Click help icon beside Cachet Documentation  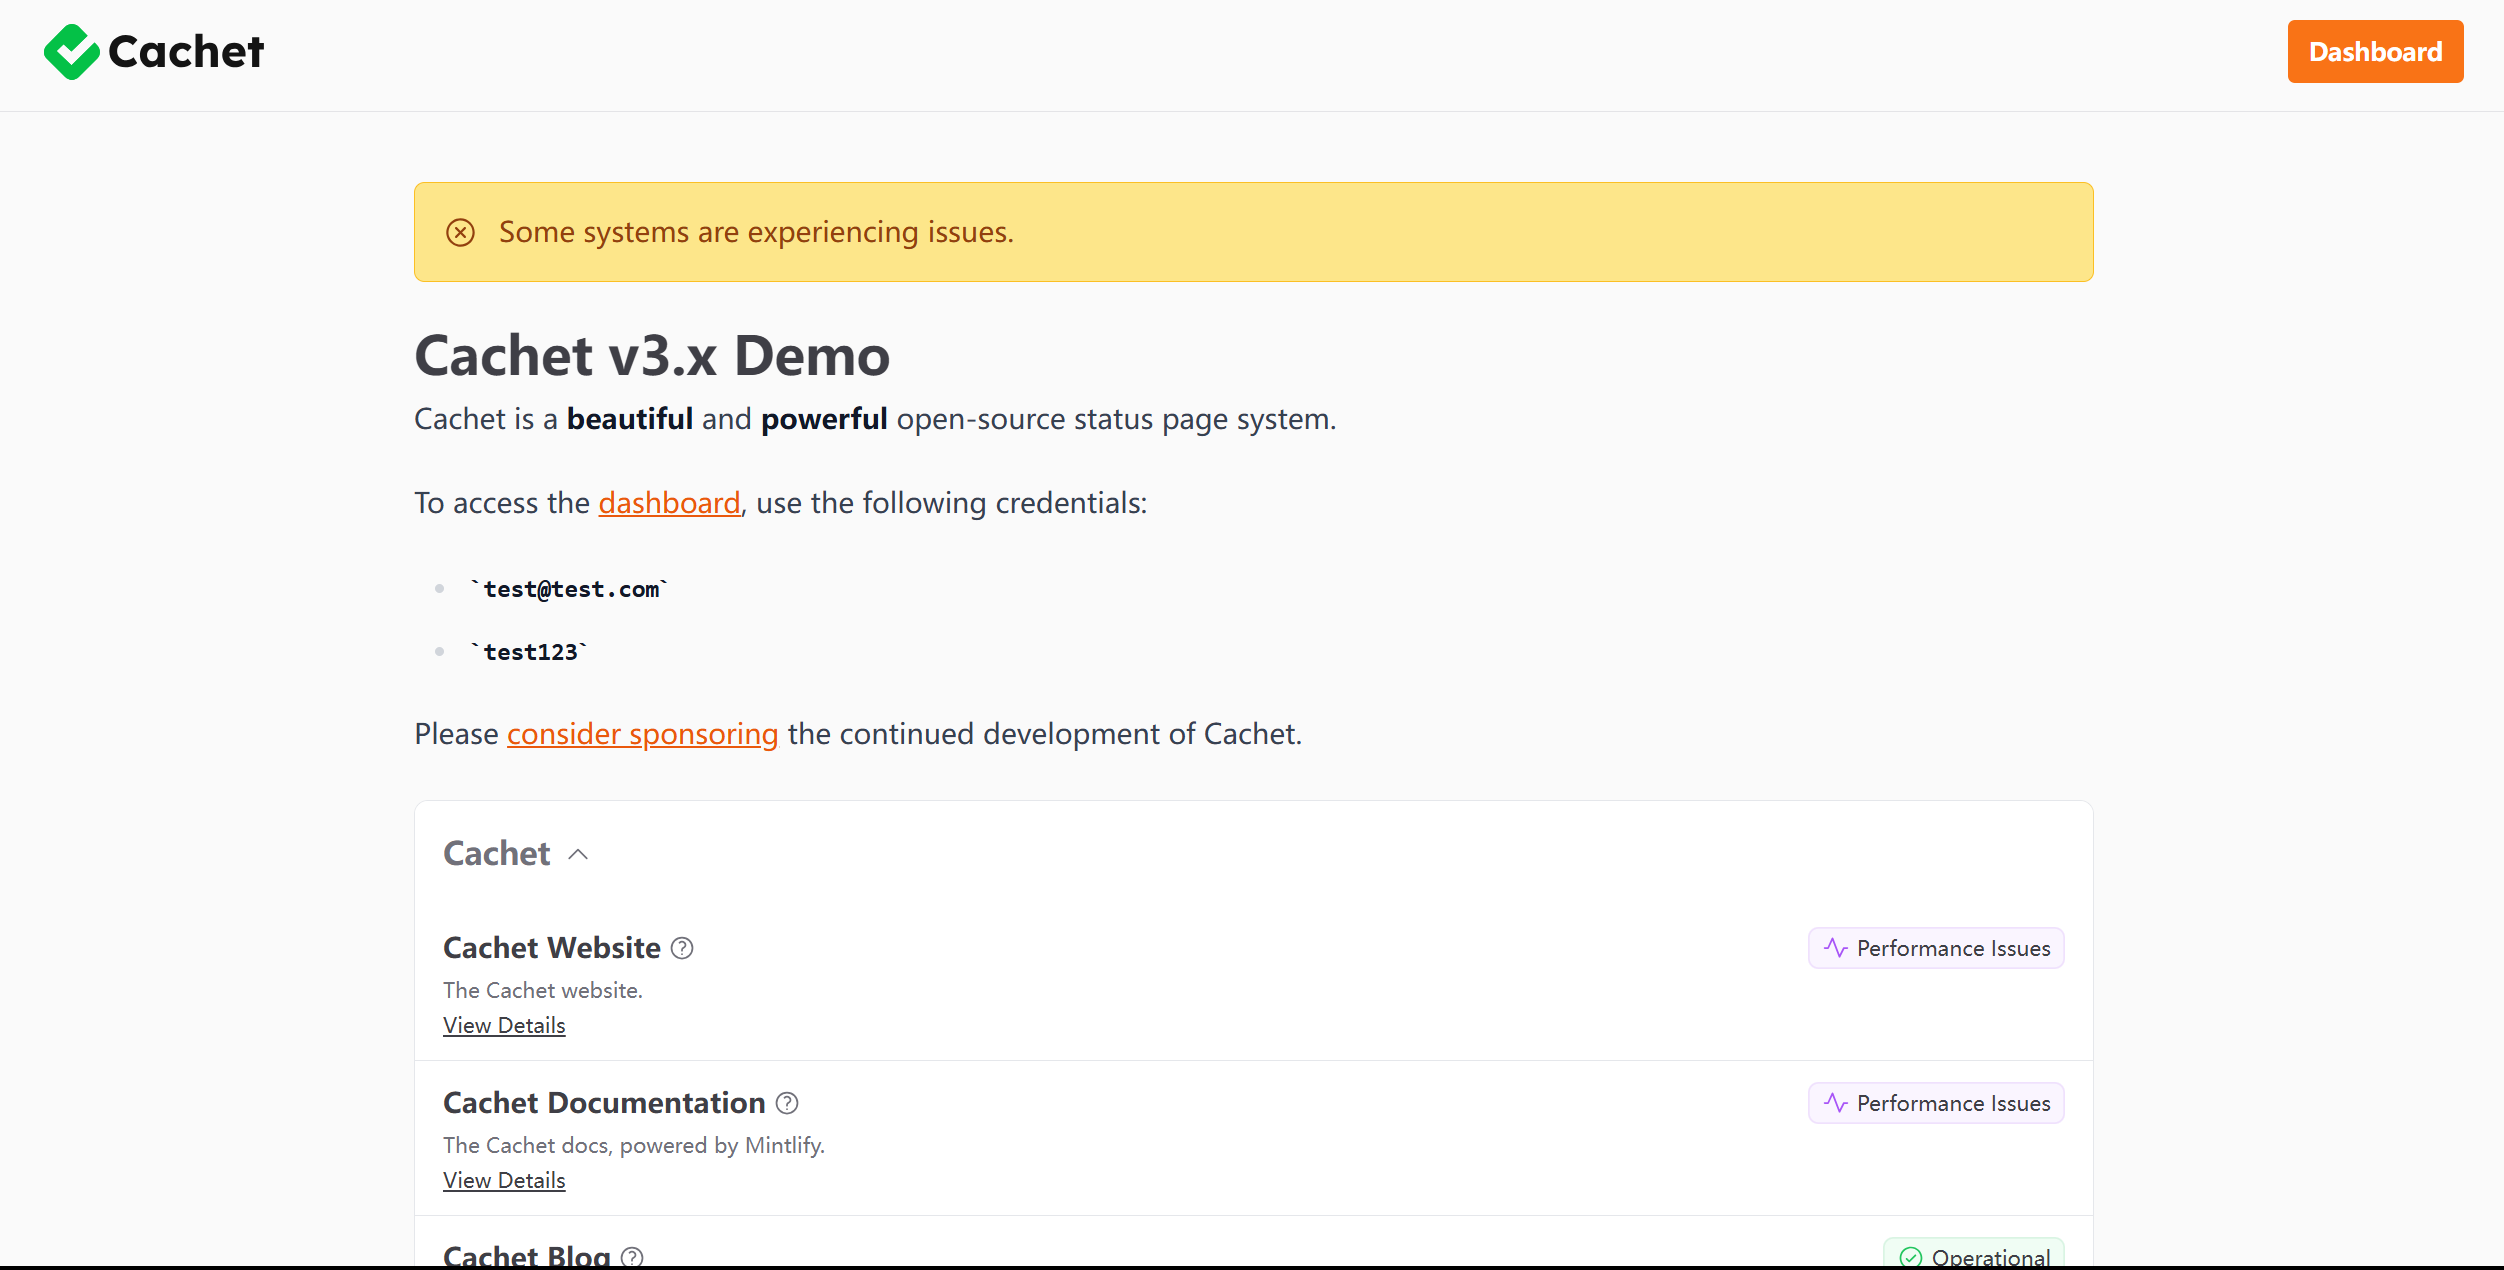787,1103
